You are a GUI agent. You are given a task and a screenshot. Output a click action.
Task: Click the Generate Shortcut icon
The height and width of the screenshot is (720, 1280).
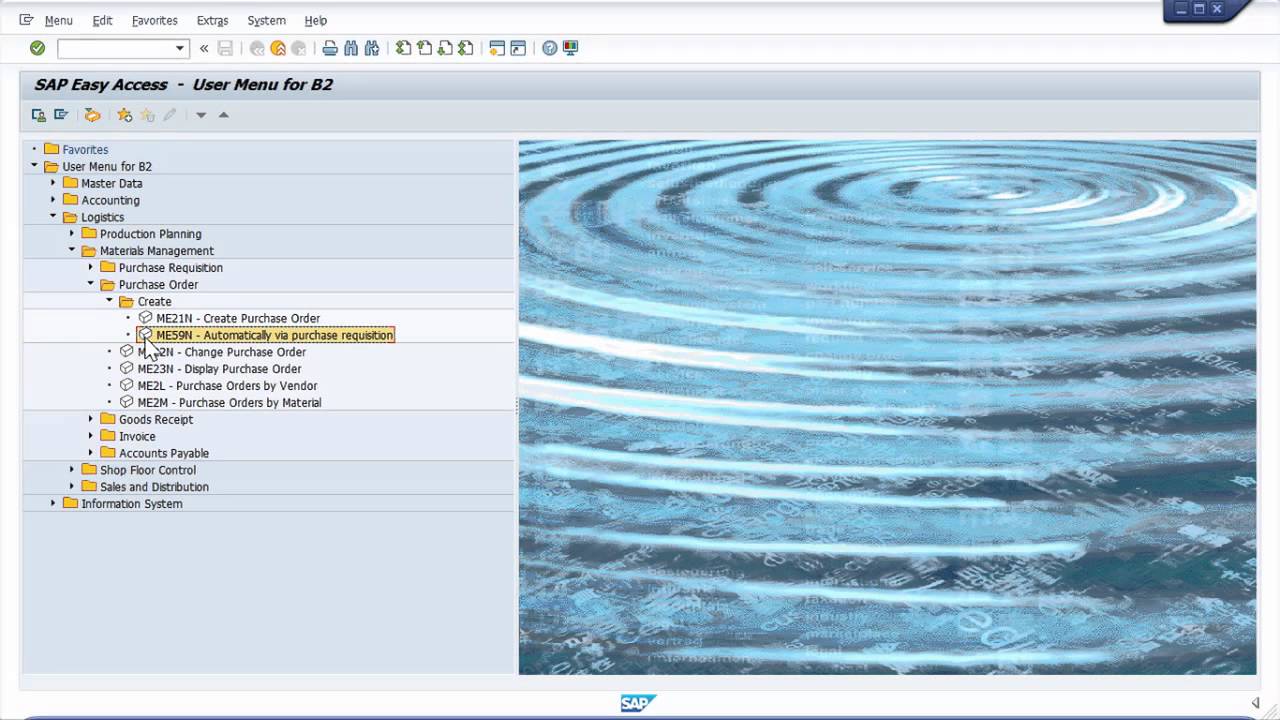coord(518,48)
